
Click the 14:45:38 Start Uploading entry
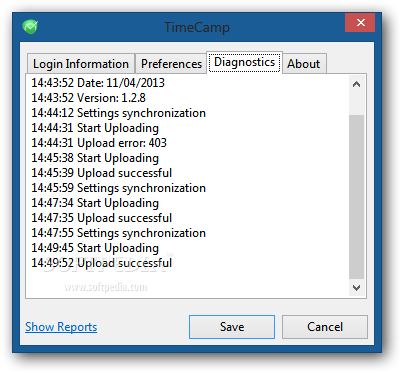point(95,158)
